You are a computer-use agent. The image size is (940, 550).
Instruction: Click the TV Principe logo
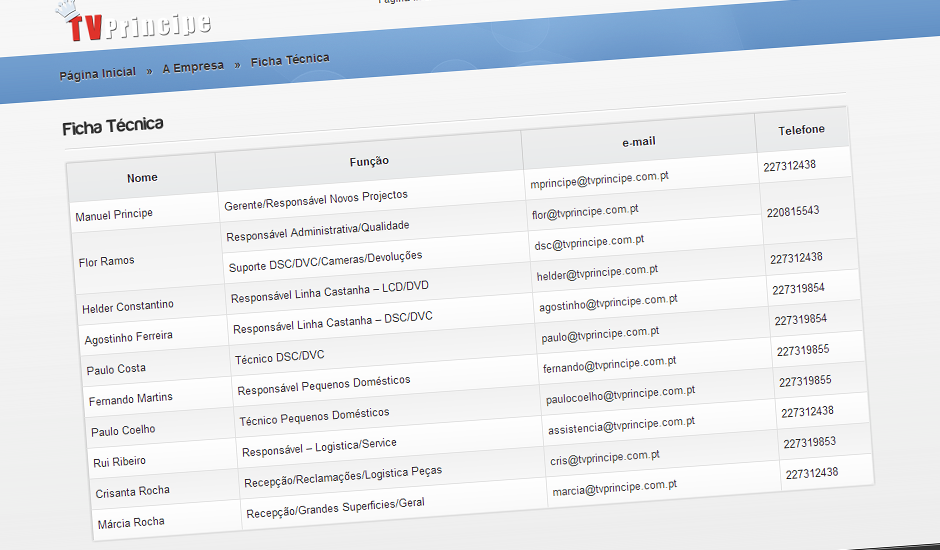coord(132,21)
